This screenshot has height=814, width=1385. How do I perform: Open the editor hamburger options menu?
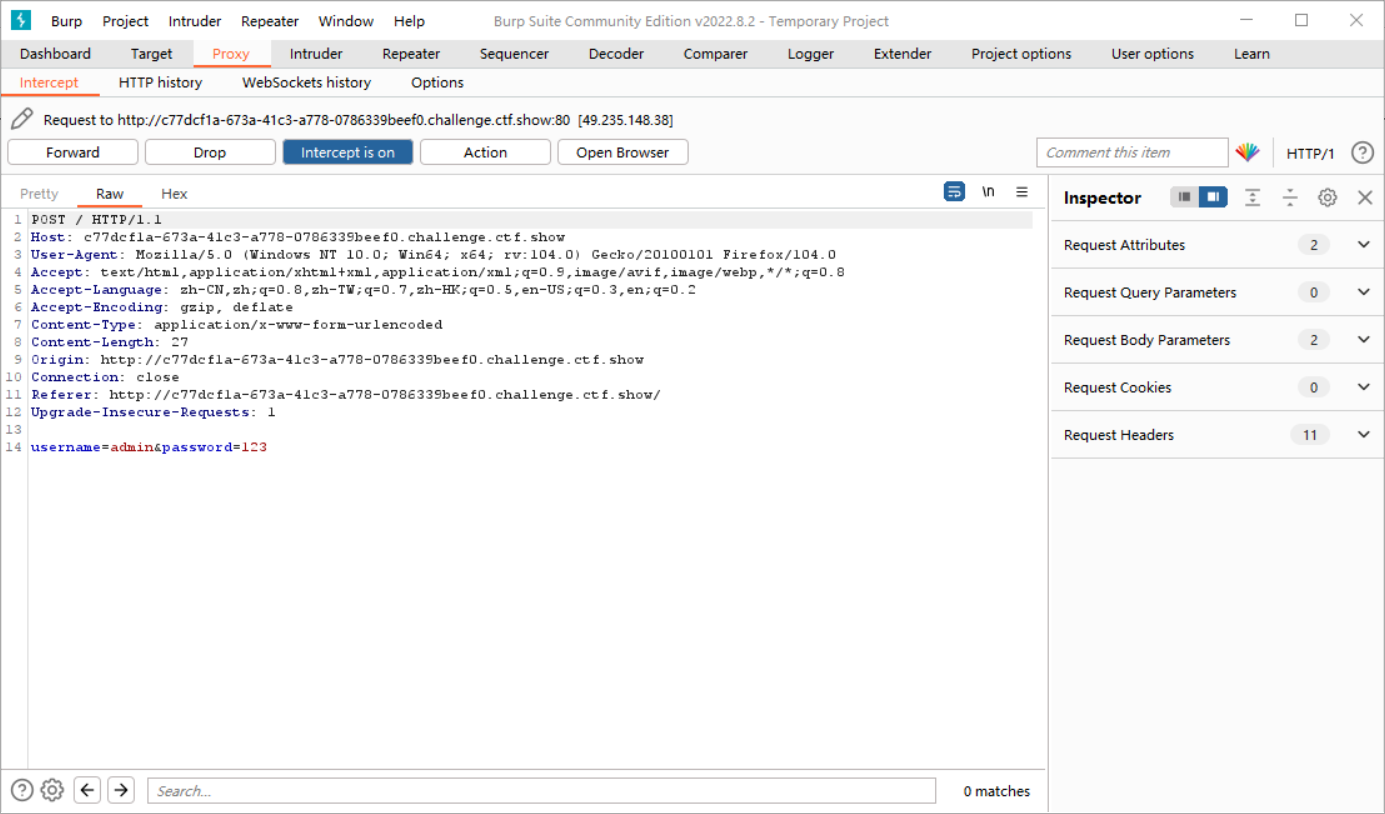[x=1022, y=192]
